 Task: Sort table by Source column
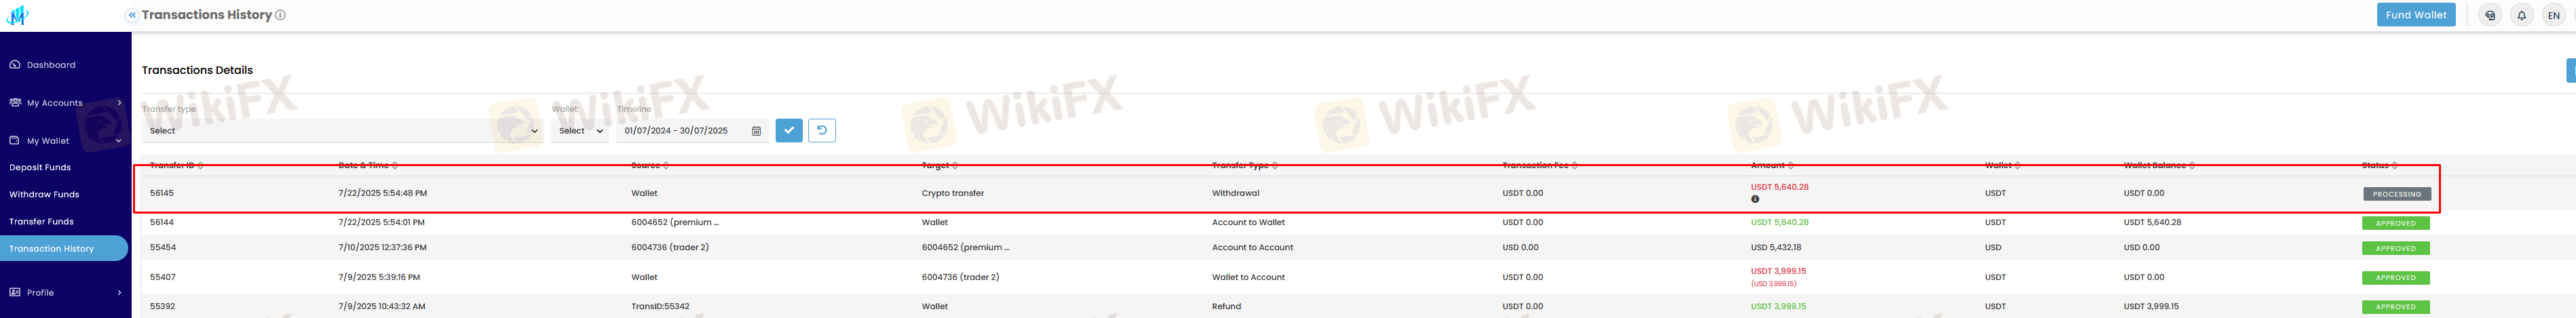coord(649,165)
